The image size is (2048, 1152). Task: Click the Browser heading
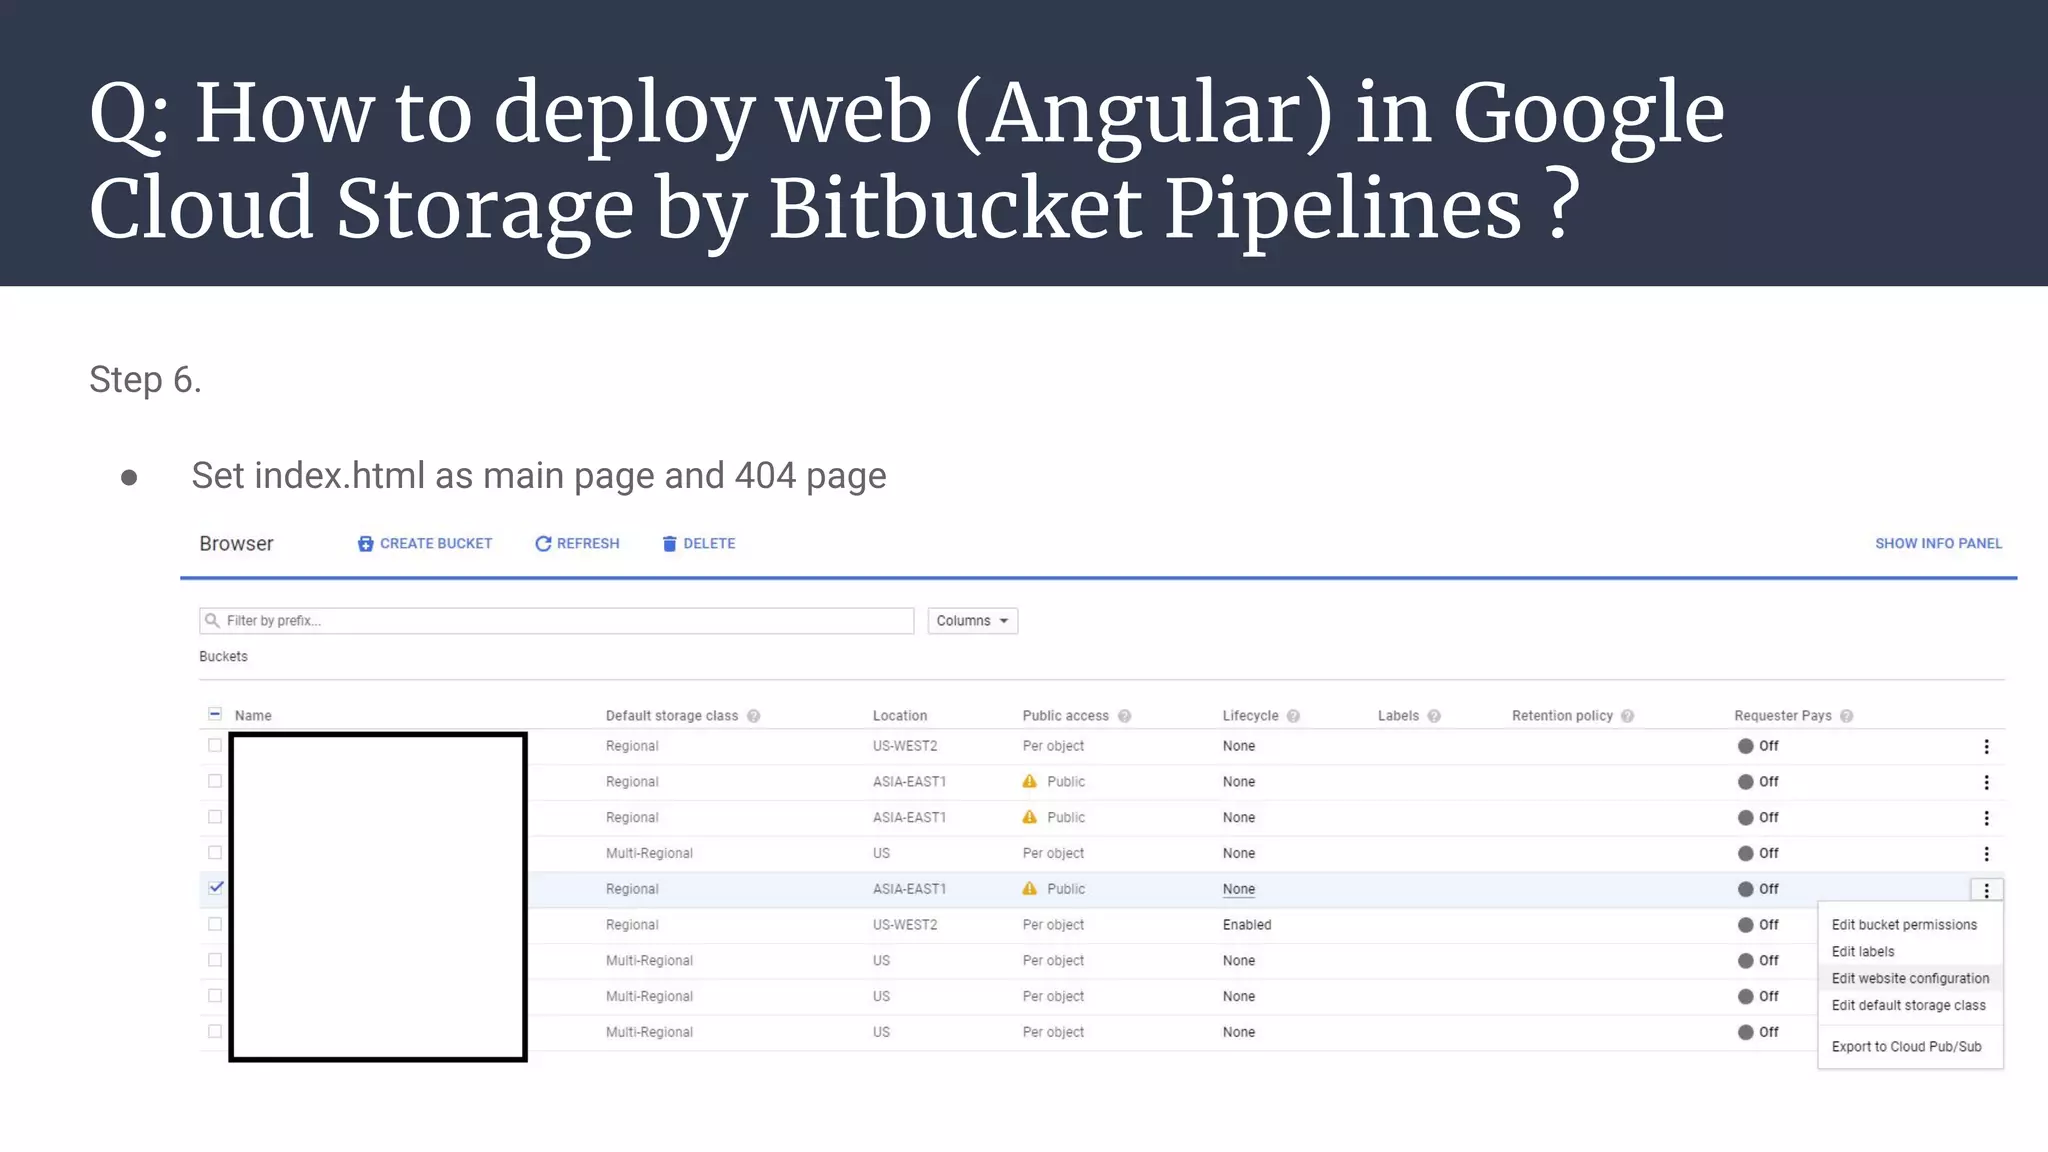coord(236,543)
